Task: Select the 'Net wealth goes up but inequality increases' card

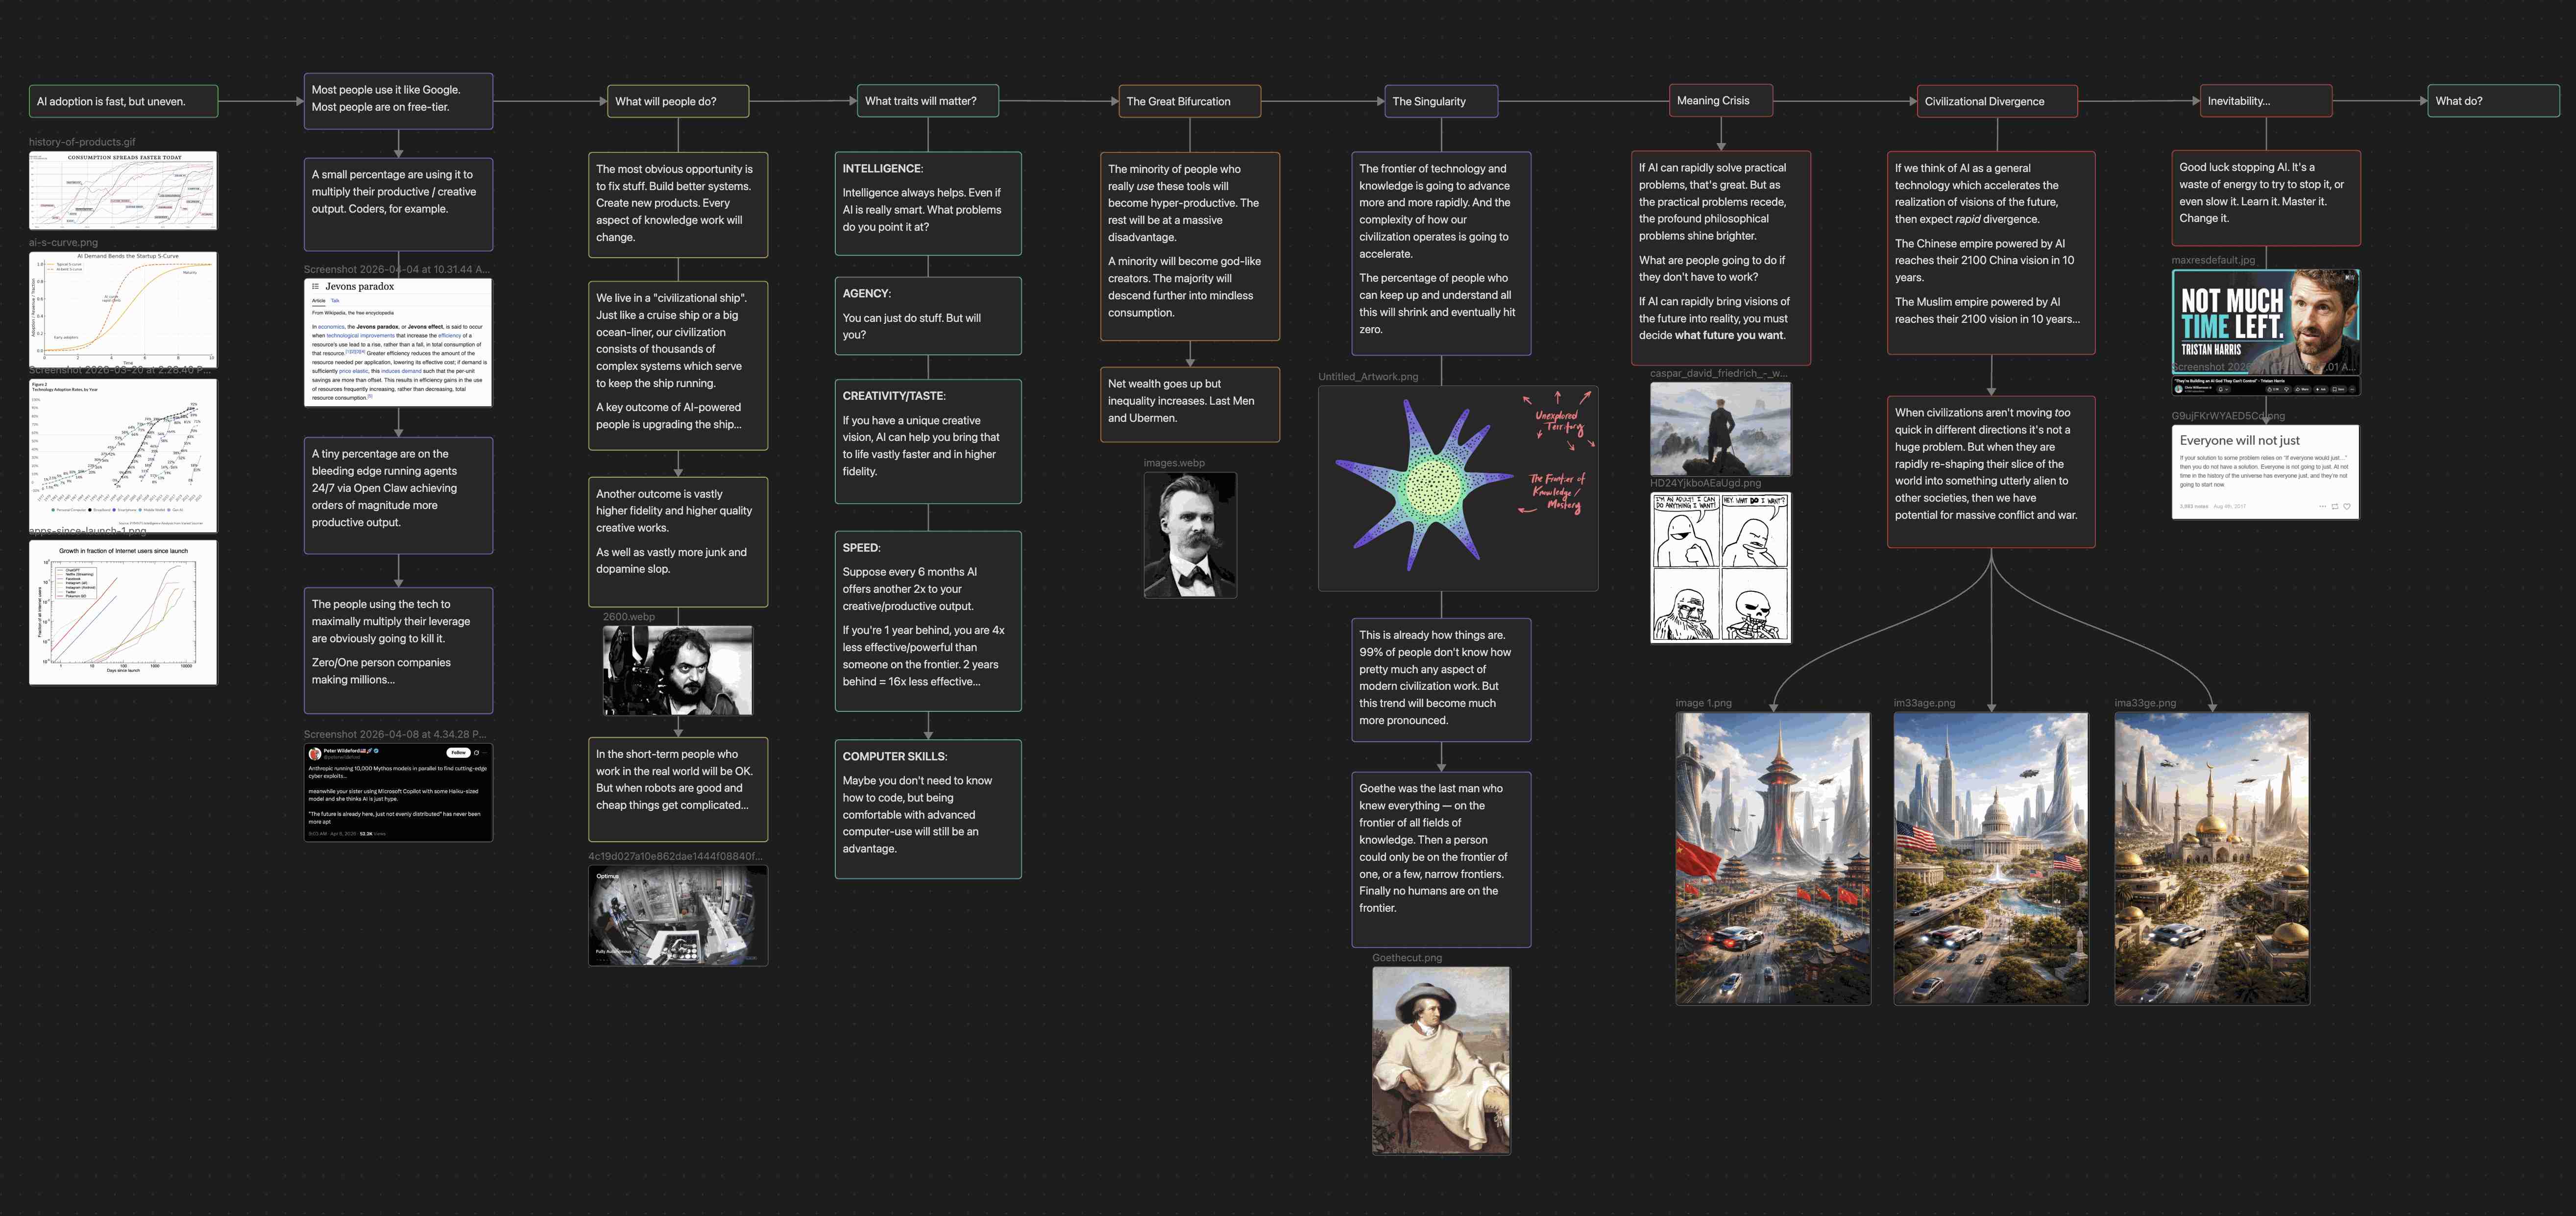Action: tap(1190, 404)
